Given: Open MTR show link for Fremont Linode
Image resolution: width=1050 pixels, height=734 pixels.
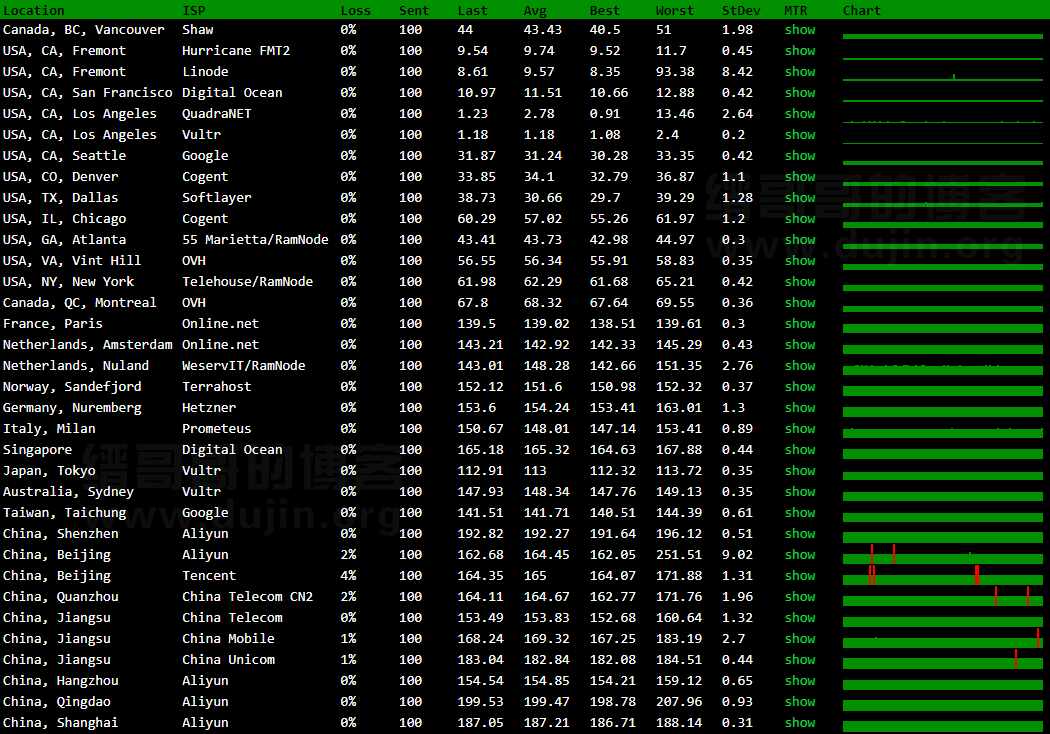Looking at the screenshot, I should pos(800,72).
